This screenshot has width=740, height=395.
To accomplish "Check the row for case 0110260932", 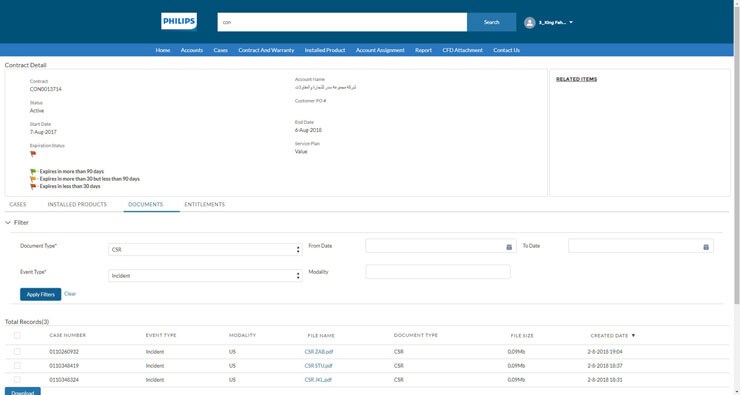I will pos(17,352).
